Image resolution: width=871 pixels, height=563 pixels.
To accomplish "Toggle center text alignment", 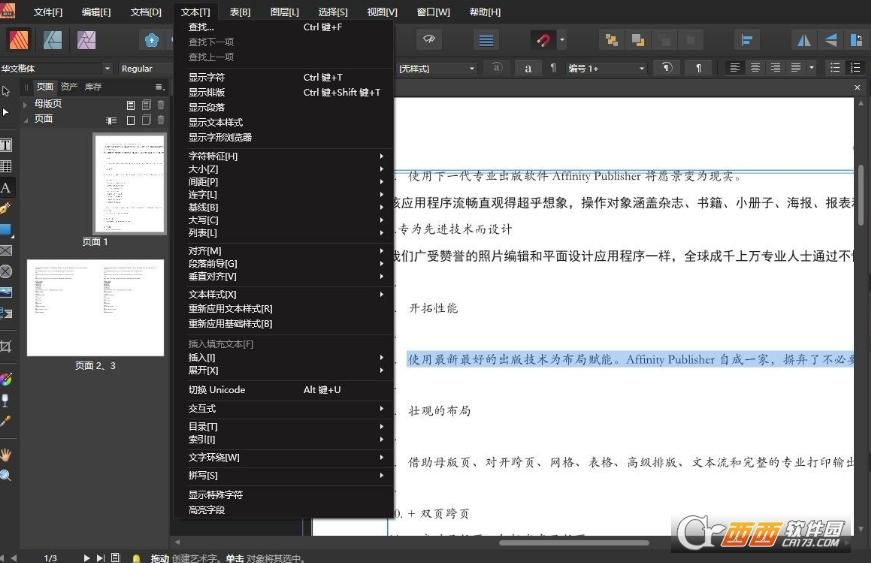I will [x=755, y=68].
